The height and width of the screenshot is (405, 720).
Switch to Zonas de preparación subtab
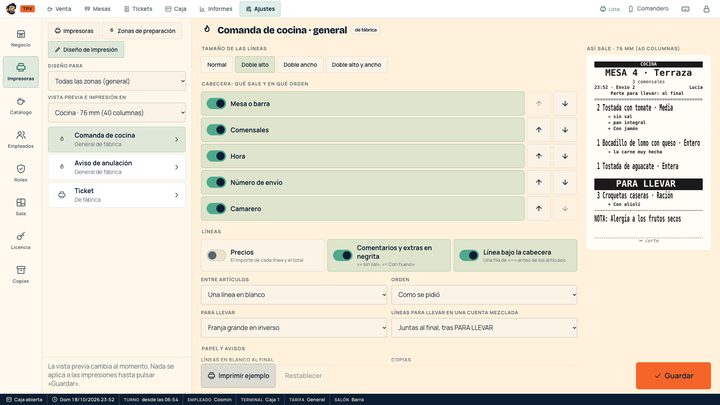tap(142, 31)
